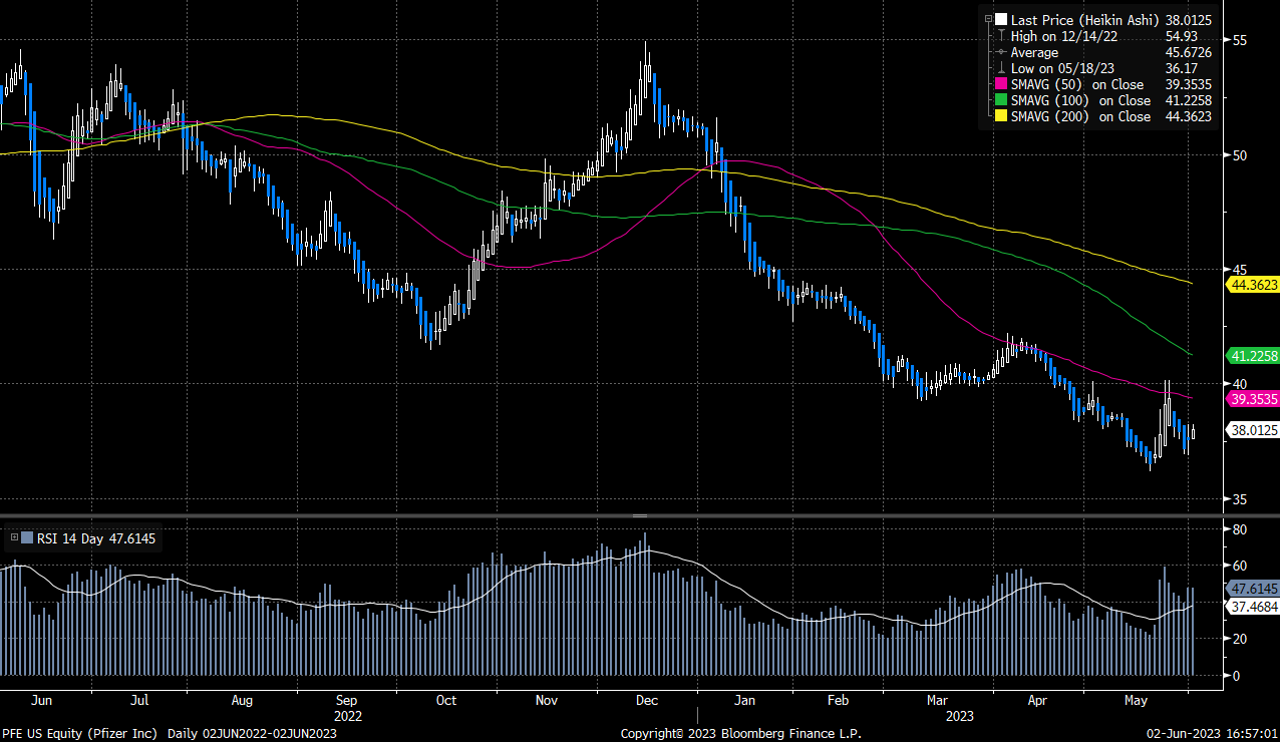This screenshot has width=1280, height=742.
Task: Select the white Last Price (Heikin Ashi) square icon
Action: [x=1000, y=20]
